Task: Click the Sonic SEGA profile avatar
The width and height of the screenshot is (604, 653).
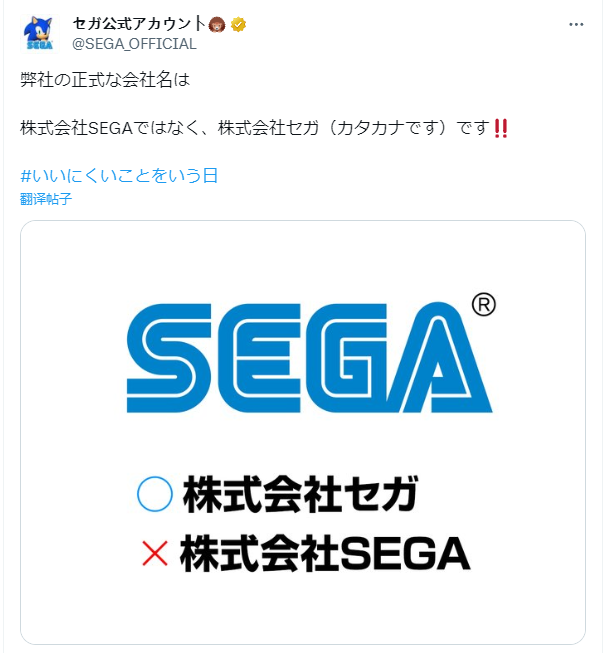Action: click(x=38, y=34)
